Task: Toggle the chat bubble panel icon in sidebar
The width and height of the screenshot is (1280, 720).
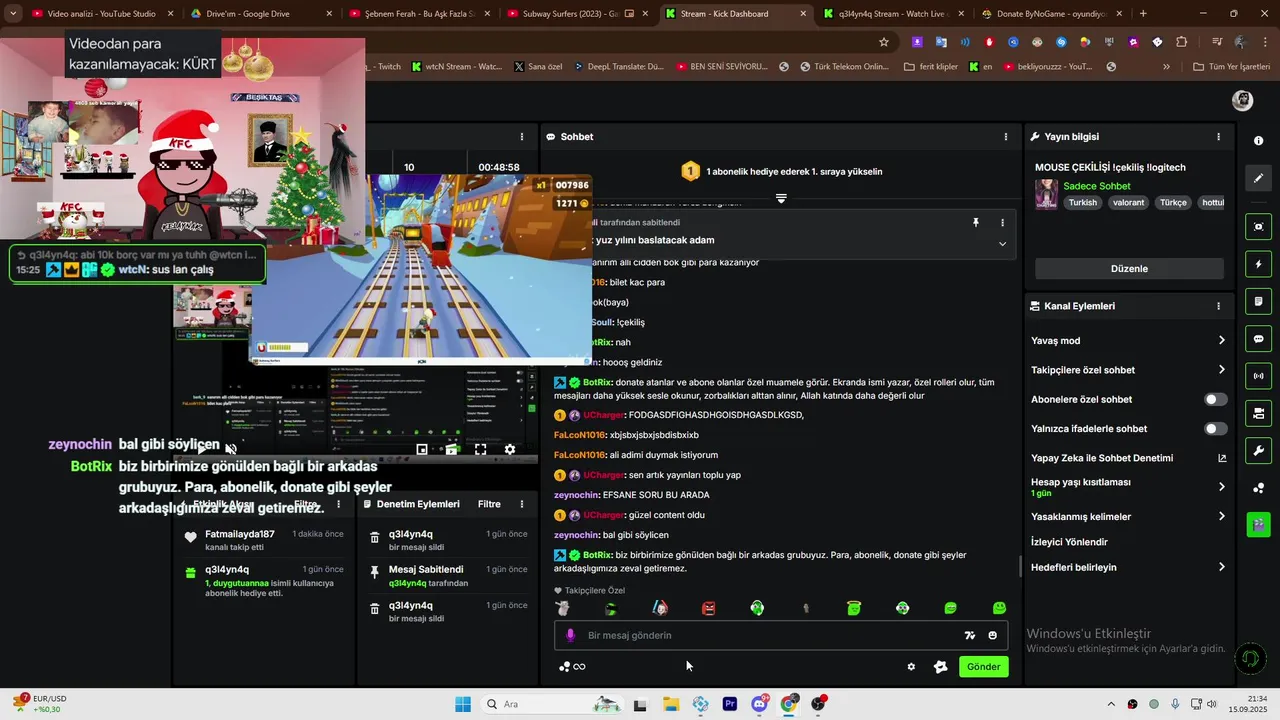Action: coord(1259,339)
